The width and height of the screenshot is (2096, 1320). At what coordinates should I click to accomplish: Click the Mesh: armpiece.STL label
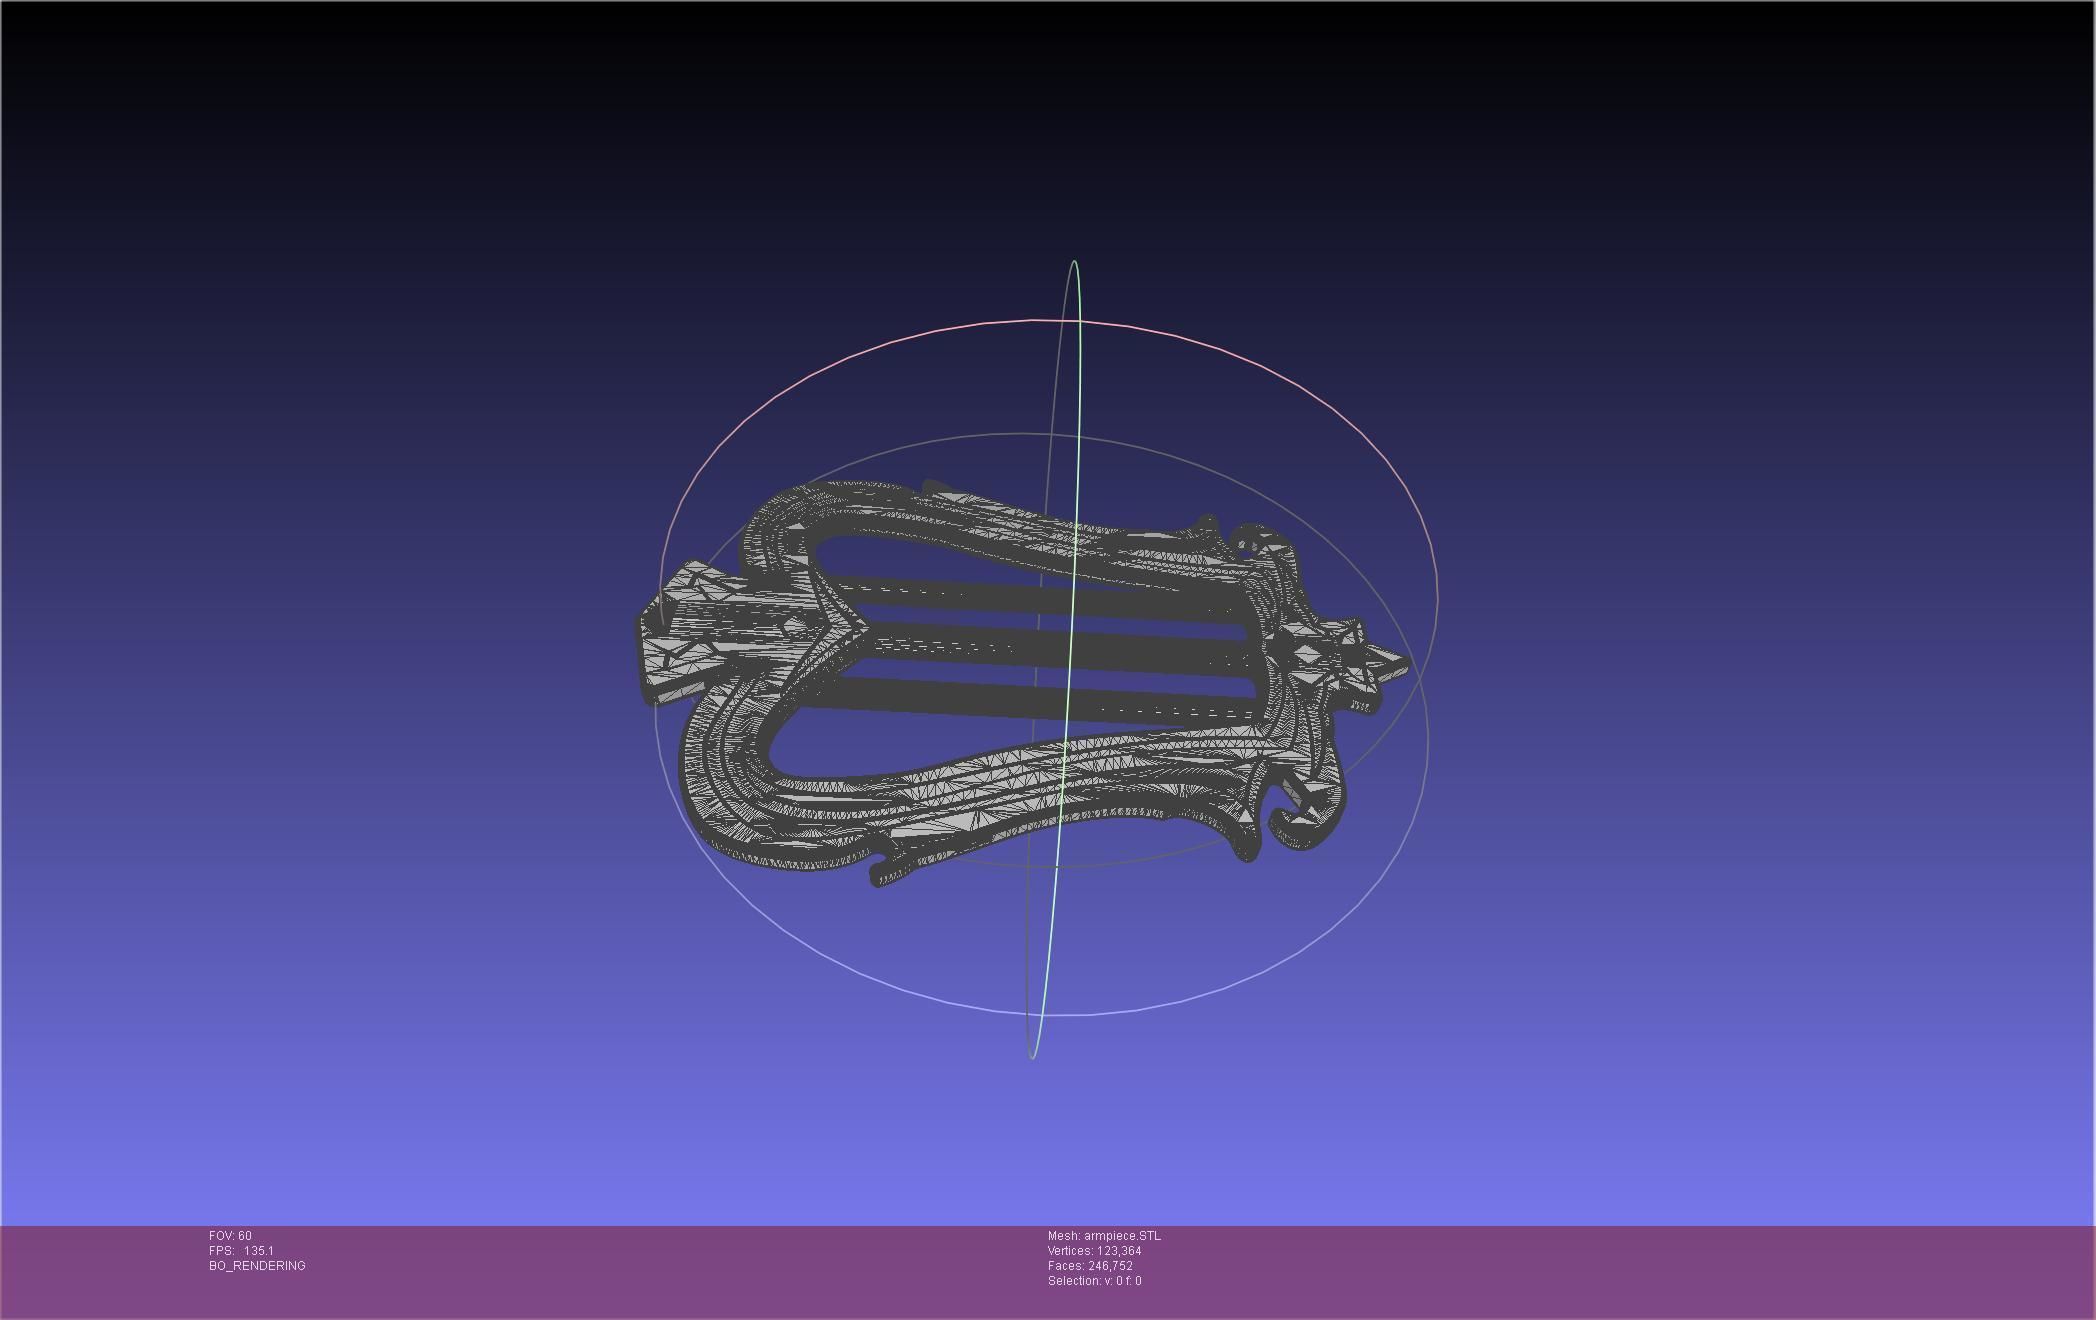tap(1104, 1236)
